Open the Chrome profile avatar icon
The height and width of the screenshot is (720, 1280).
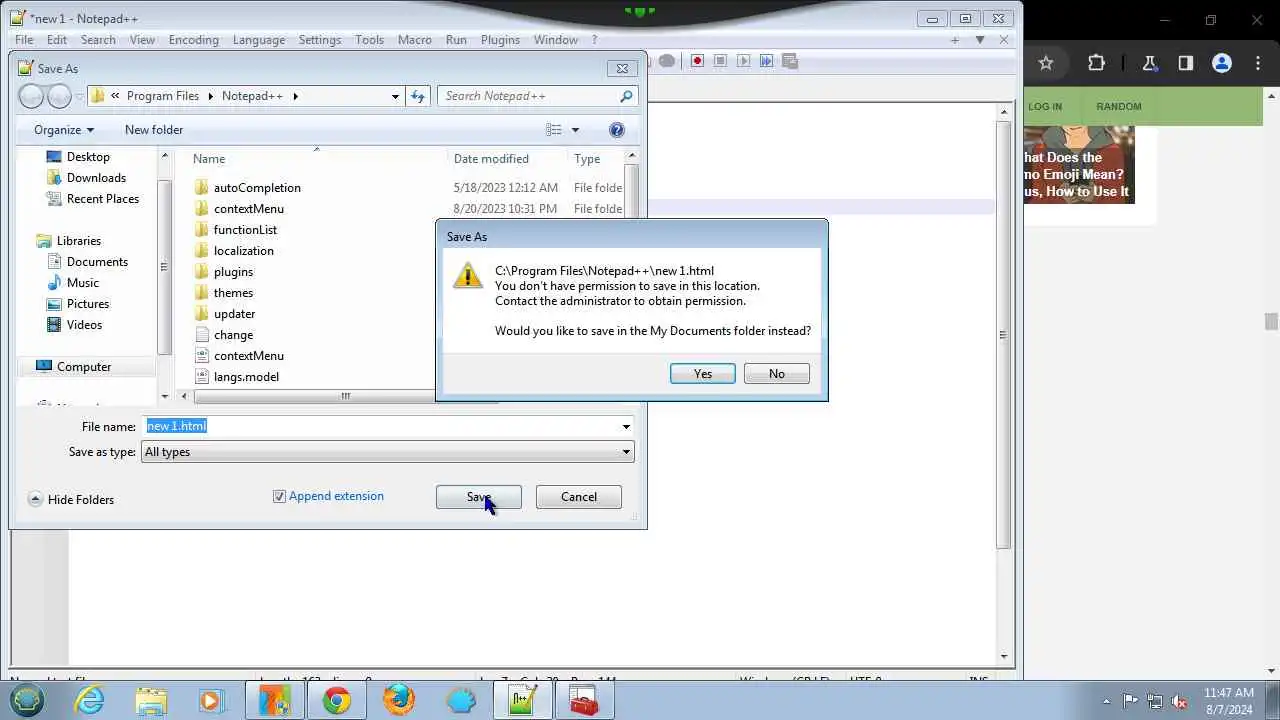1222,63
